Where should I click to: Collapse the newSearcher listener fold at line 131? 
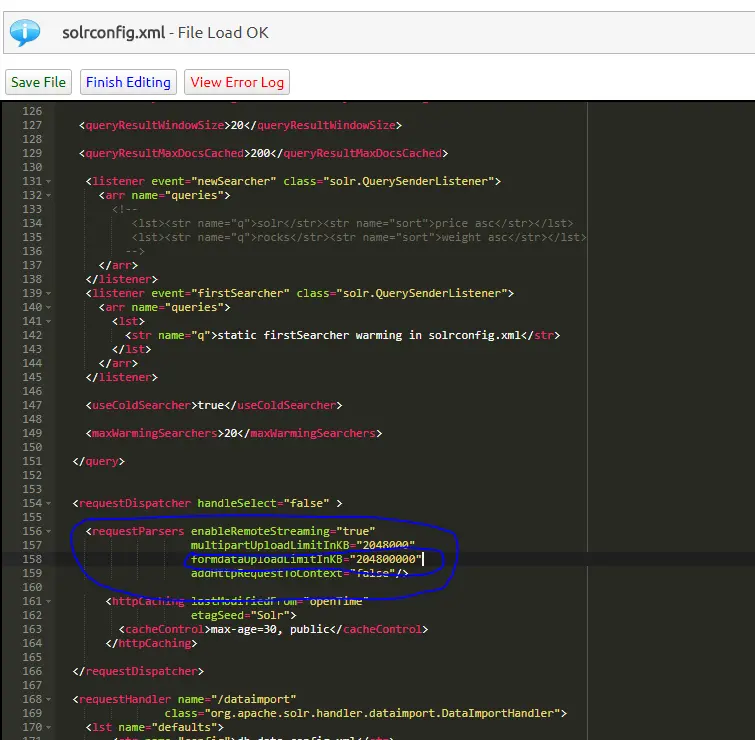pos(48,181)
